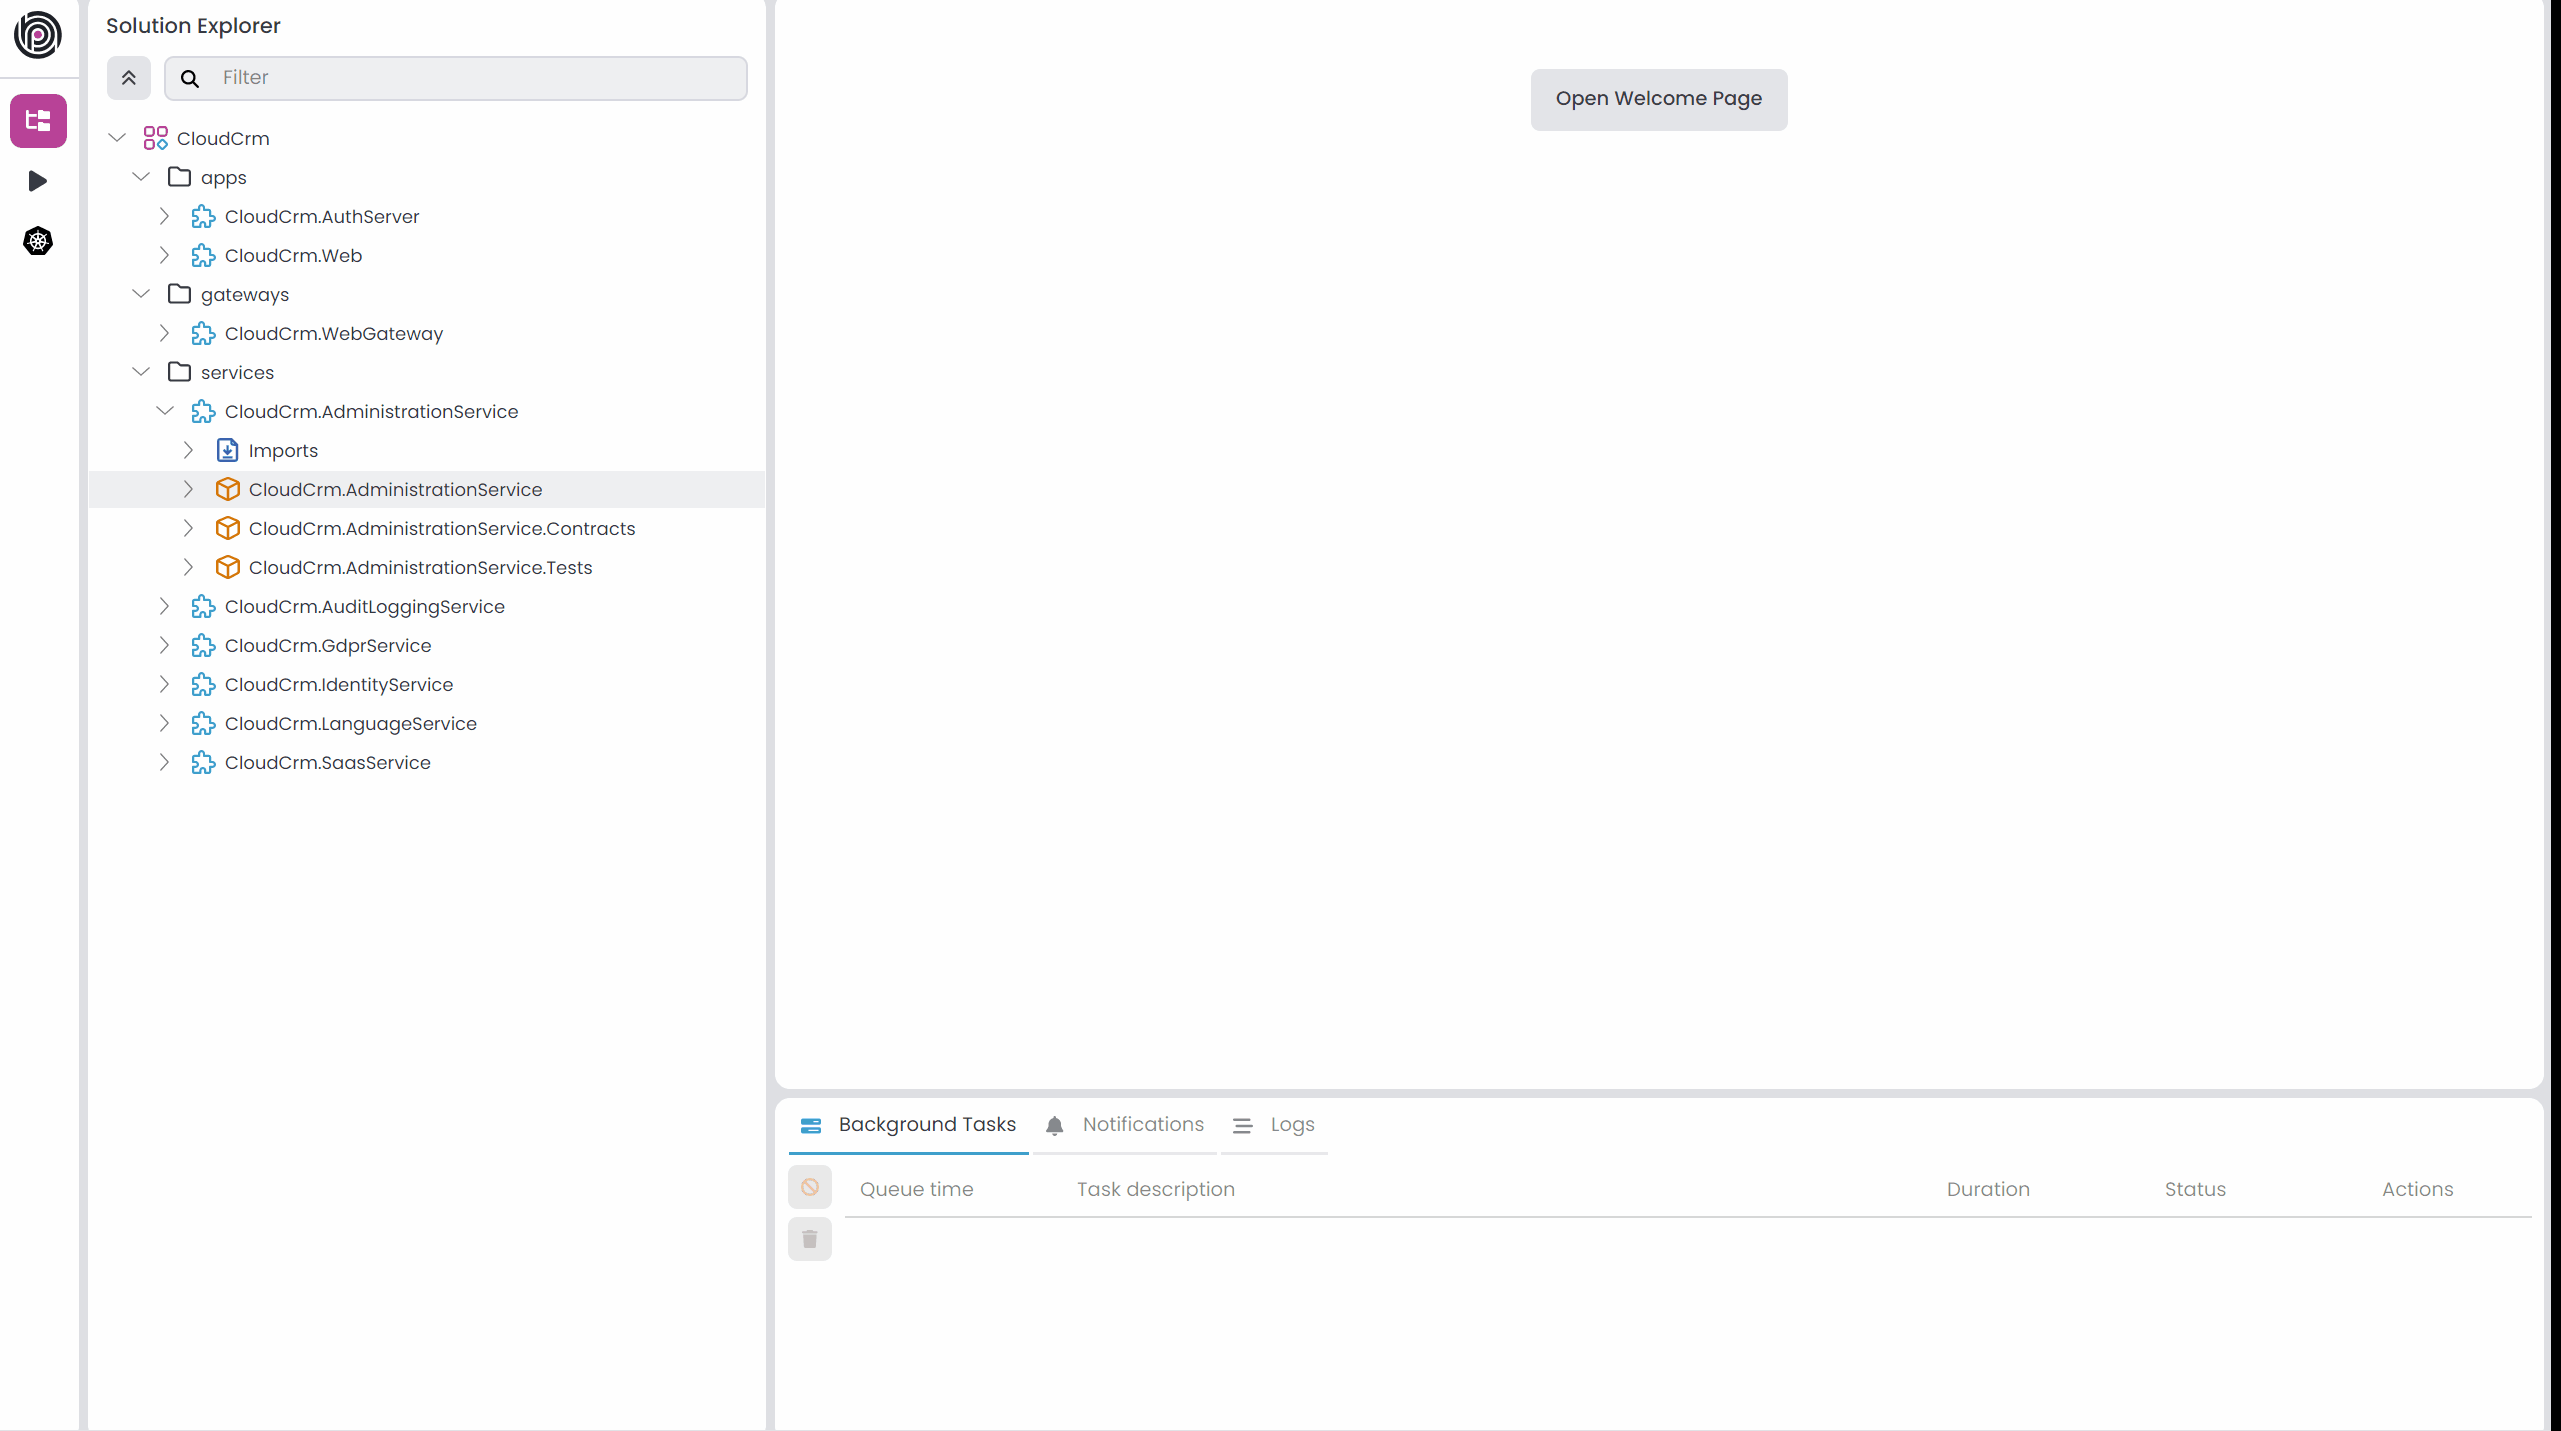2561x1431 pixels.
Task: Open the Solution Runner play icon
Action: pyautogui.click(x=38, y=181)
